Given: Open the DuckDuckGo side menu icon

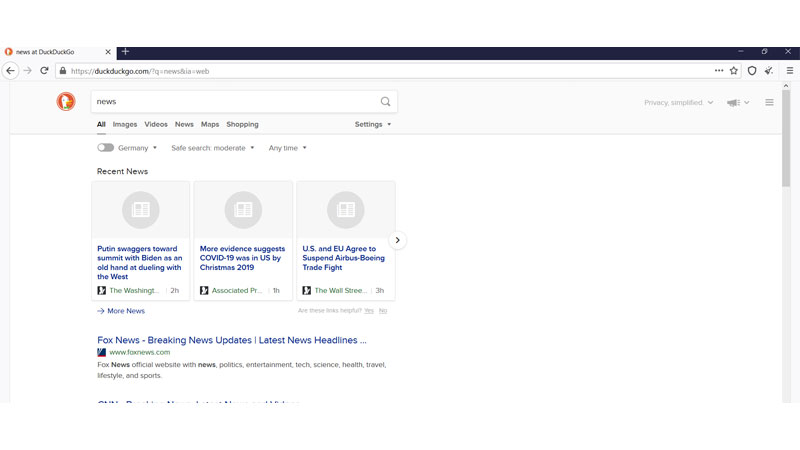Looking at the screenshot, I should click(769, 103).
